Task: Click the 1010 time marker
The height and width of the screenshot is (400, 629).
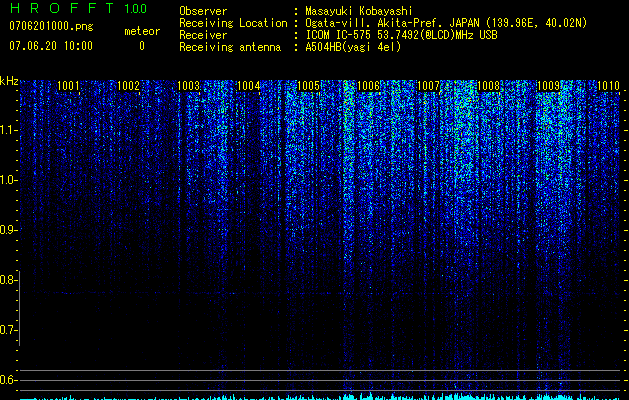Action: (608, 85)
